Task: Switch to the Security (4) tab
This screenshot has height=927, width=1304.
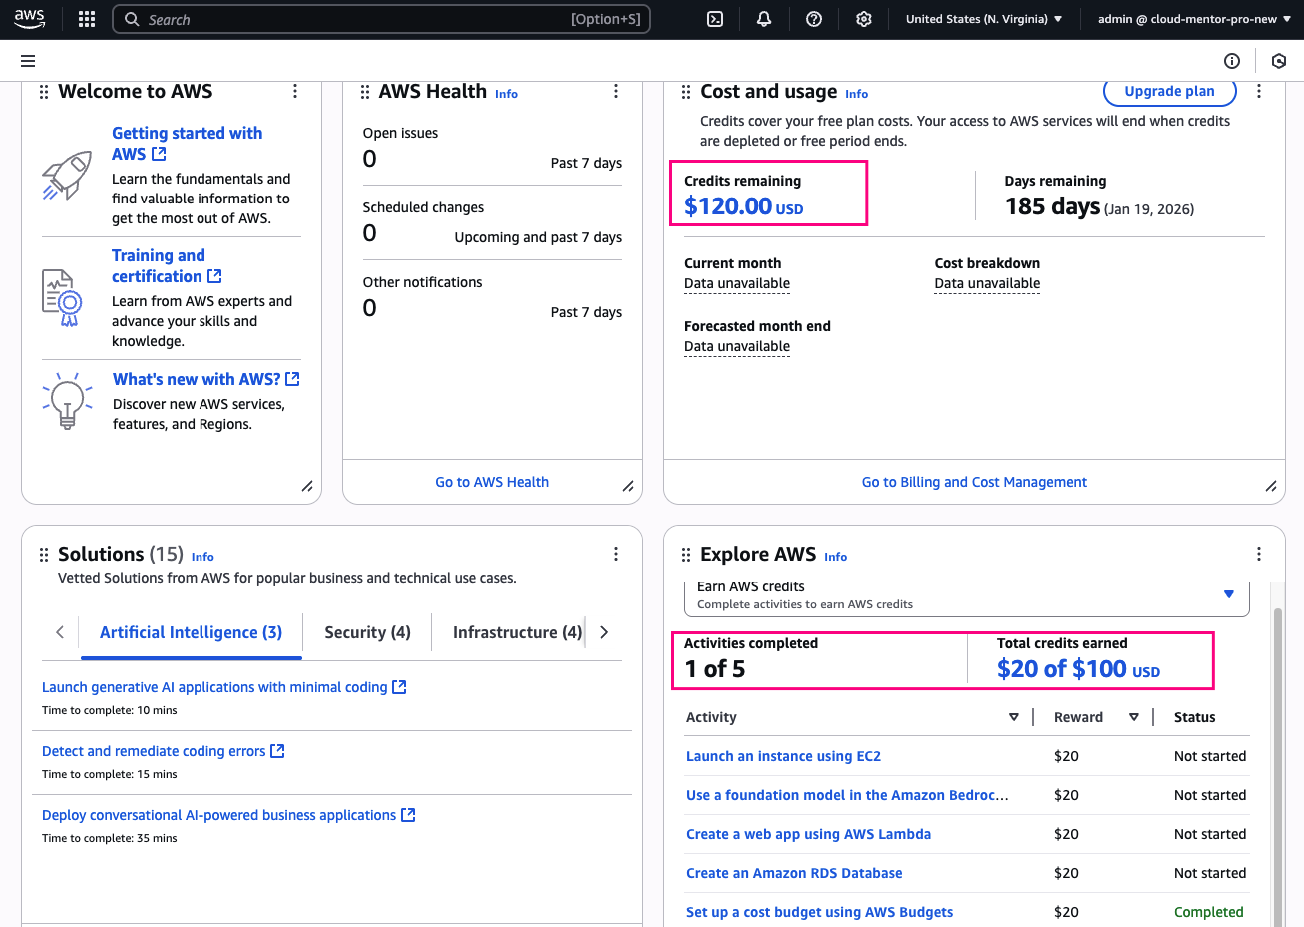Action: [367, 632]
